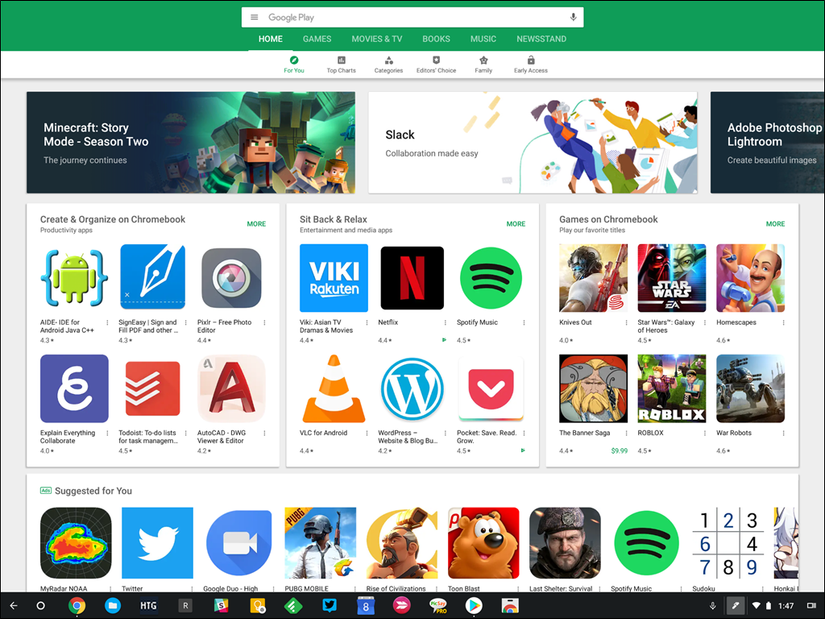The width and height of the screenshot is (825, 619).
Task: Open overflow menu for SignEasy app
Action: 186,323
